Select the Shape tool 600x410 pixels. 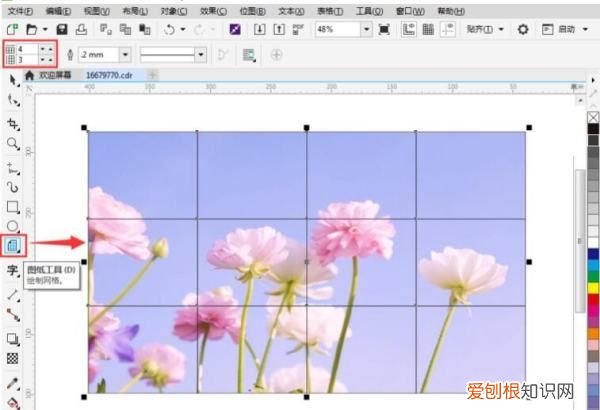(13, 100)
